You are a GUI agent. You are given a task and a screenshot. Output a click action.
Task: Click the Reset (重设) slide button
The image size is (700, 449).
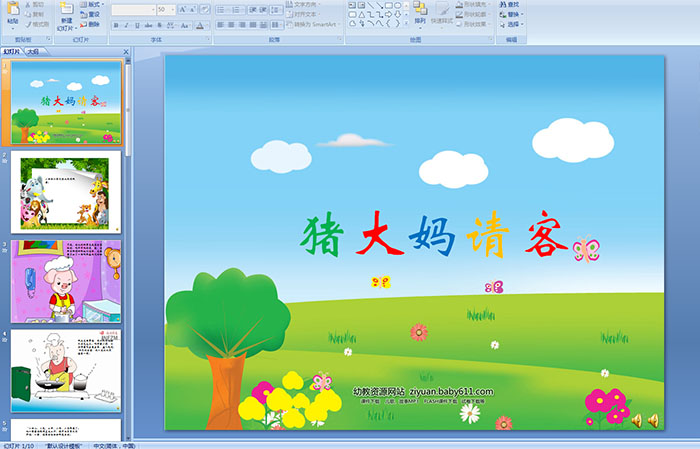tap(89, 14)
